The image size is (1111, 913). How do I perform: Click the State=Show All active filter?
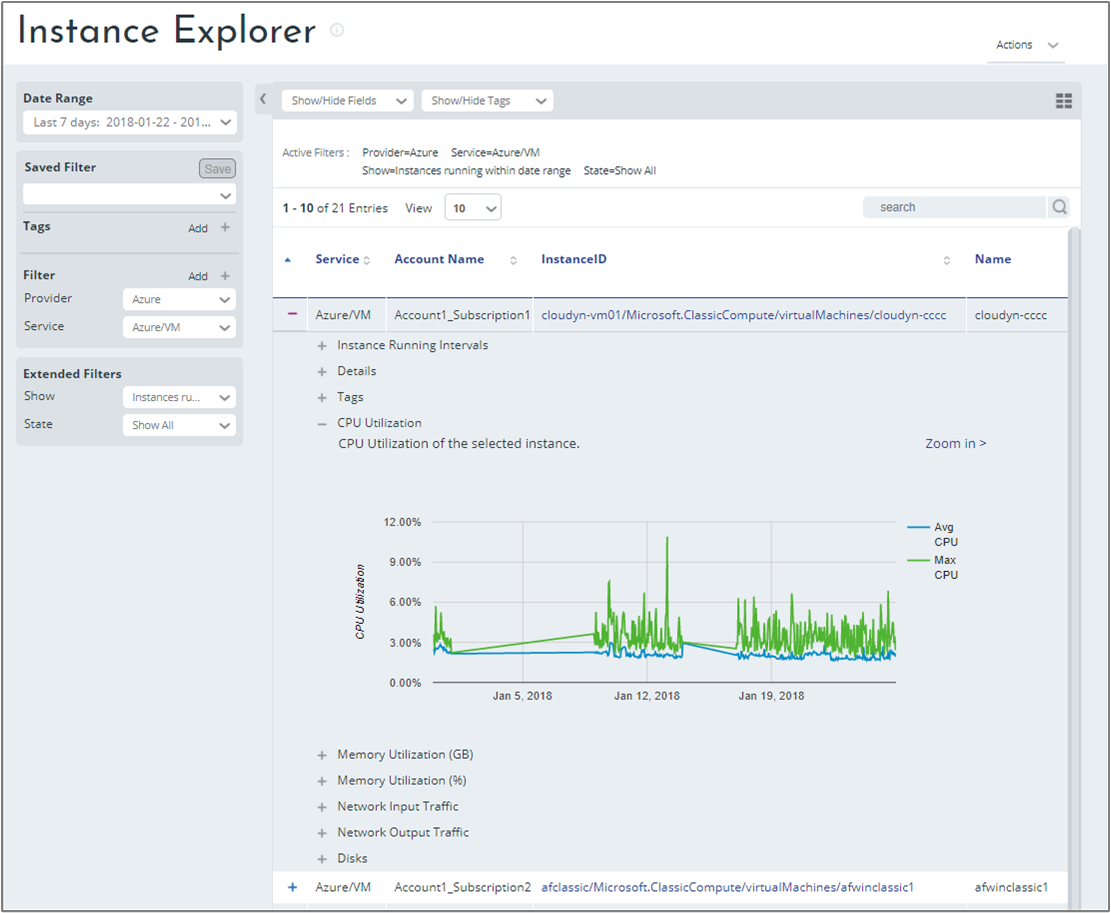pyautogui.click(x=620, y=171)
